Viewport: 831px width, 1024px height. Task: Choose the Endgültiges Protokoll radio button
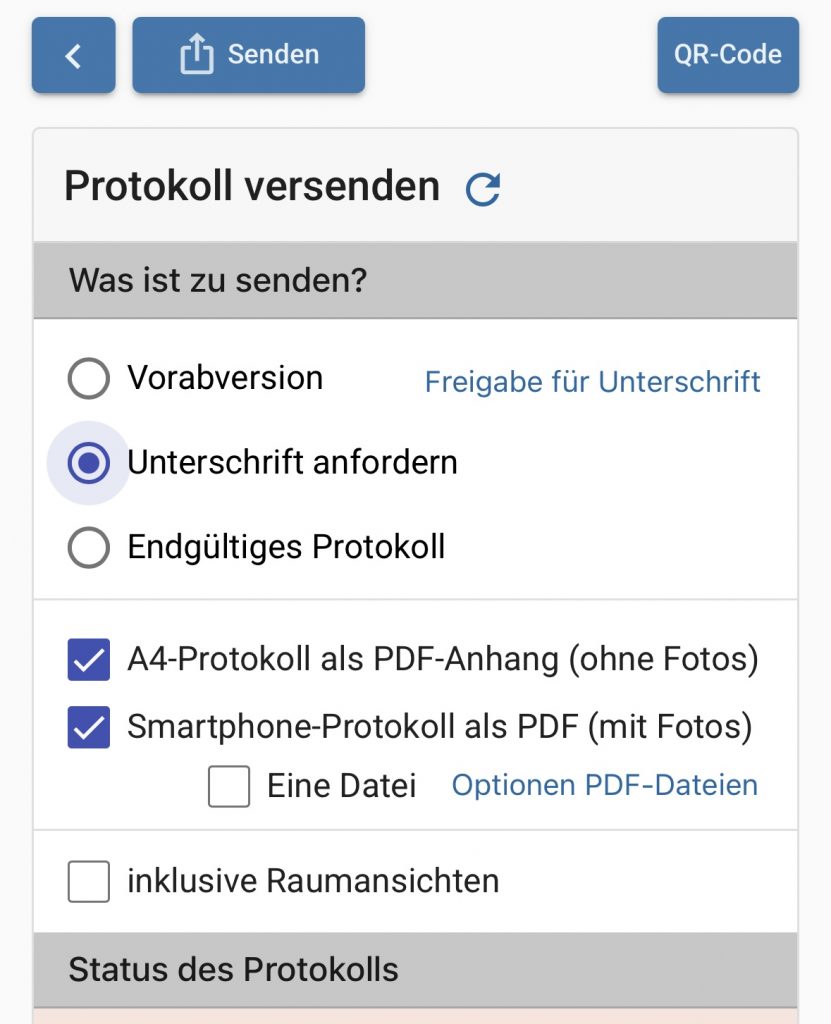(x=89, y=548)
